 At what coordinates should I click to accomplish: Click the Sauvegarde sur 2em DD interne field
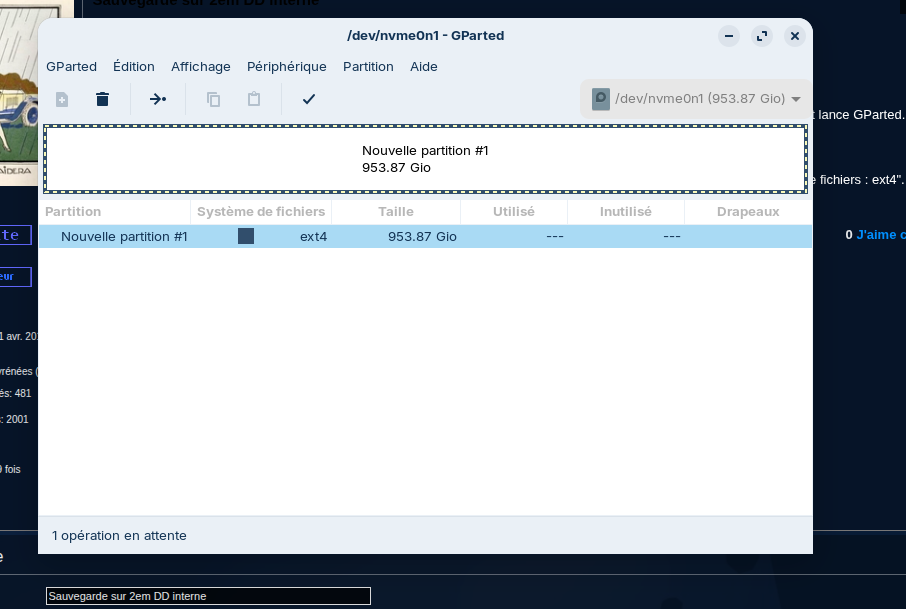click(x=208, y=596)
